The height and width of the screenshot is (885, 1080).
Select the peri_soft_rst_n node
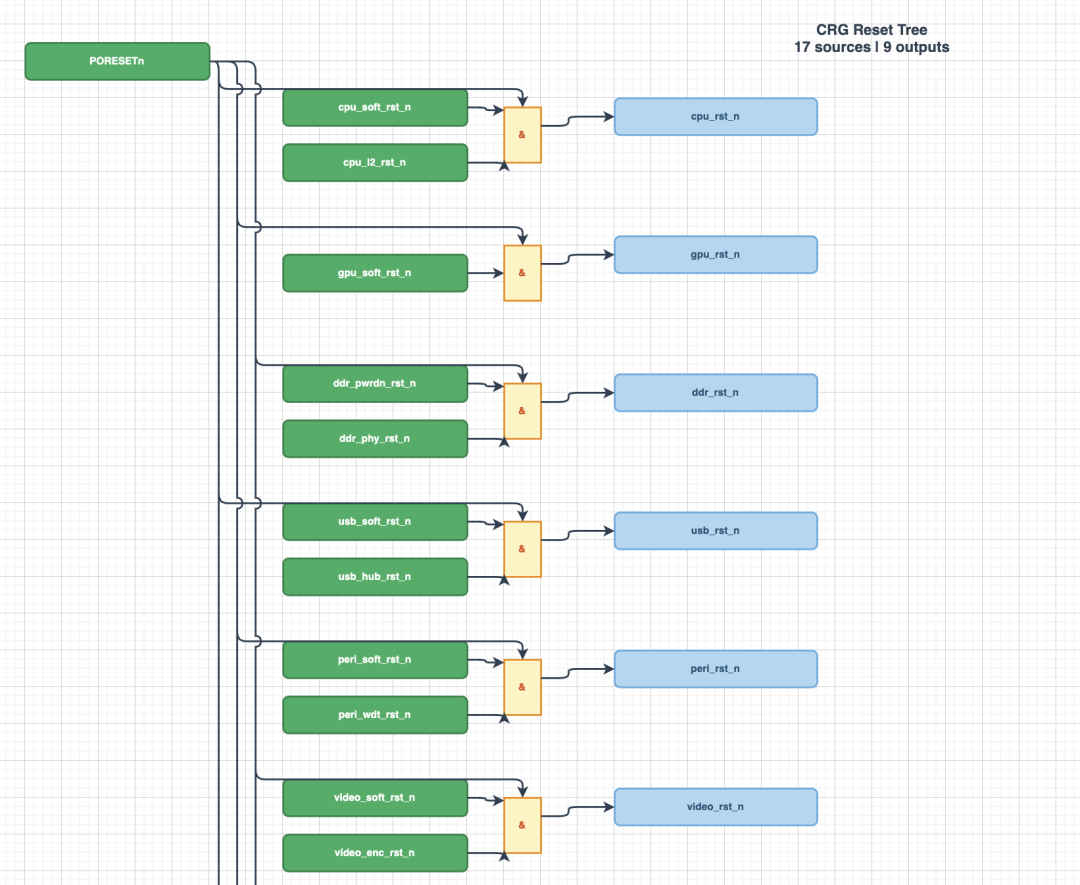point(375,660)
